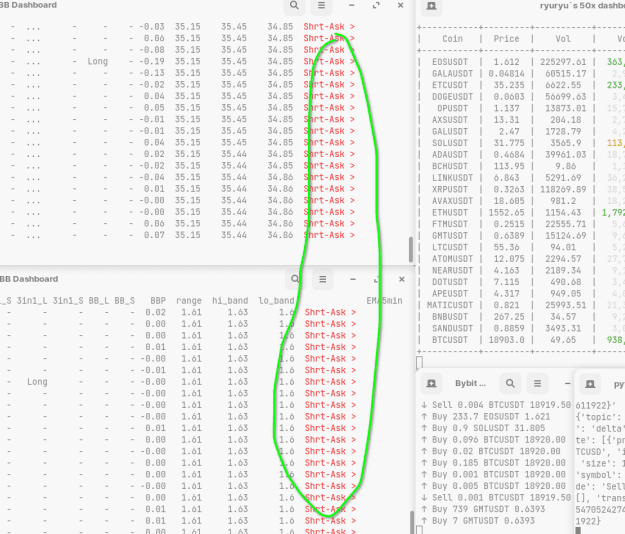Click the Price column header
This screenshot has height=534, width=625.
(506, 39)
